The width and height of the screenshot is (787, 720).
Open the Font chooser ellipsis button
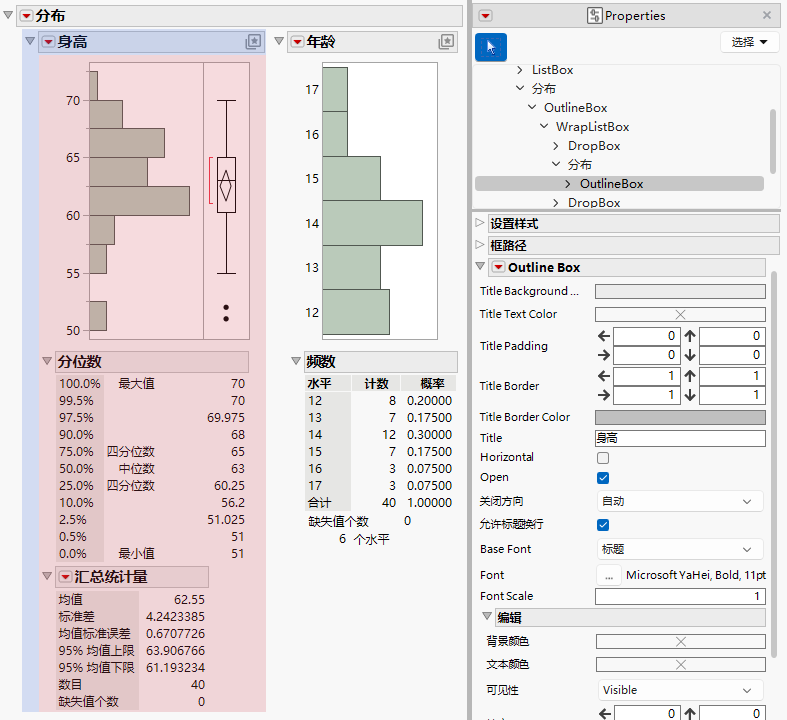pyautogui.click(x=609, y=575)
